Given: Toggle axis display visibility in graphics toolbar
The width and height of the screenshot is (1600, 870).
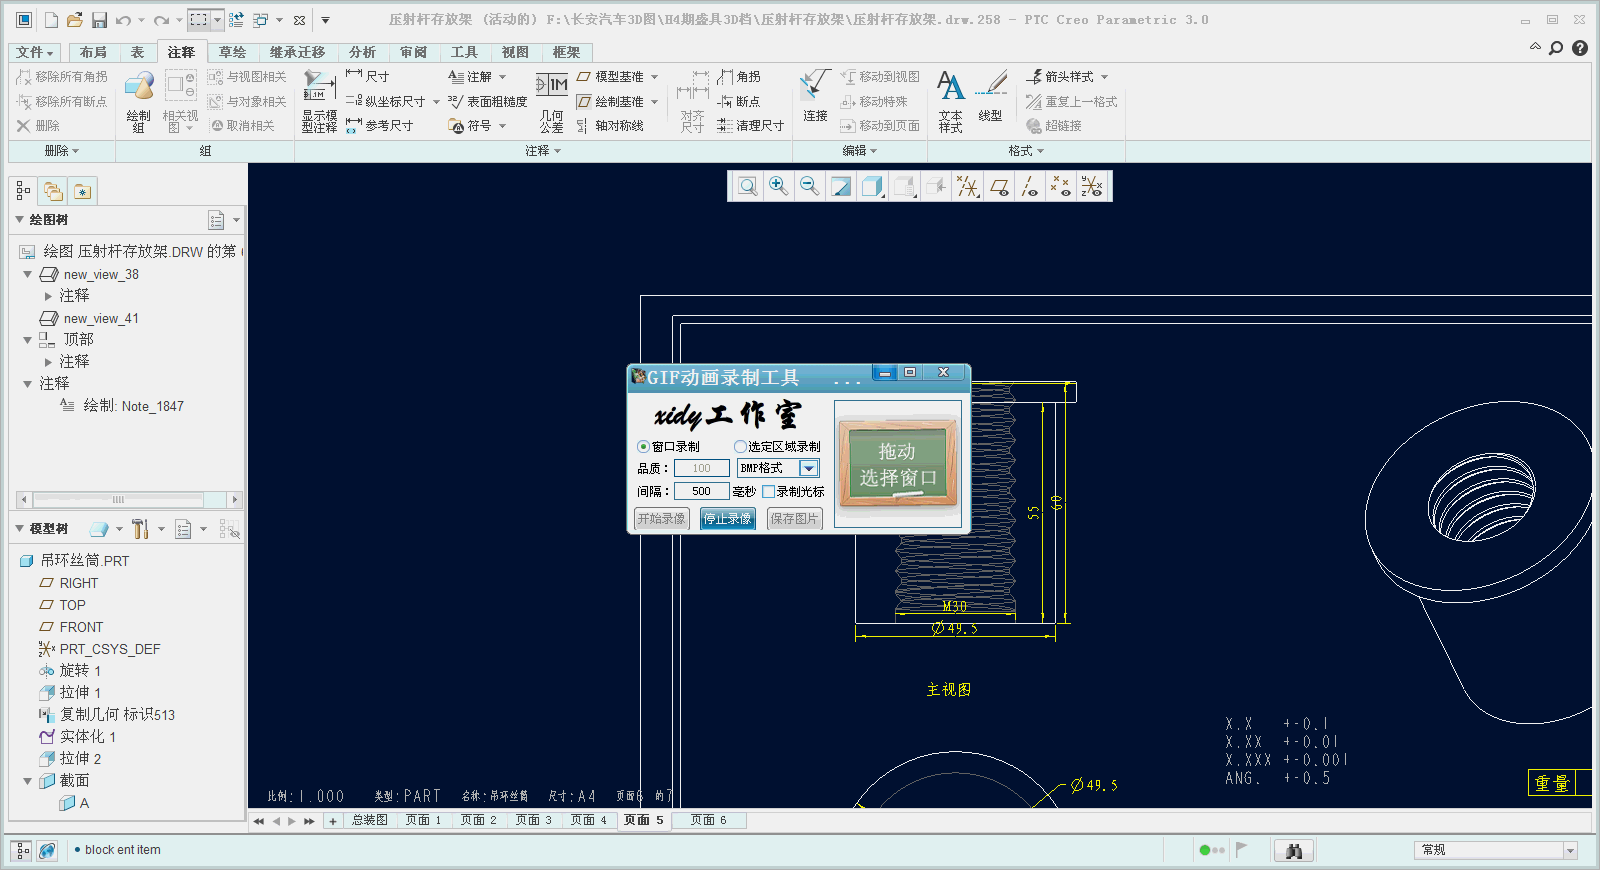Looking at the screenshot, I should pyautogui.click(x=1030, y=186).
